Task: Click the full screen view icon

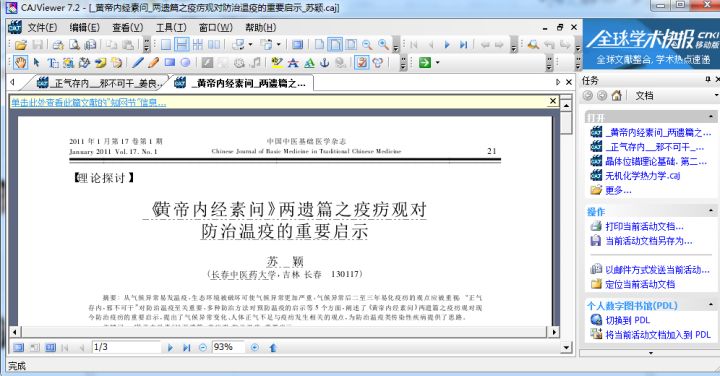Action: point(298,45)
